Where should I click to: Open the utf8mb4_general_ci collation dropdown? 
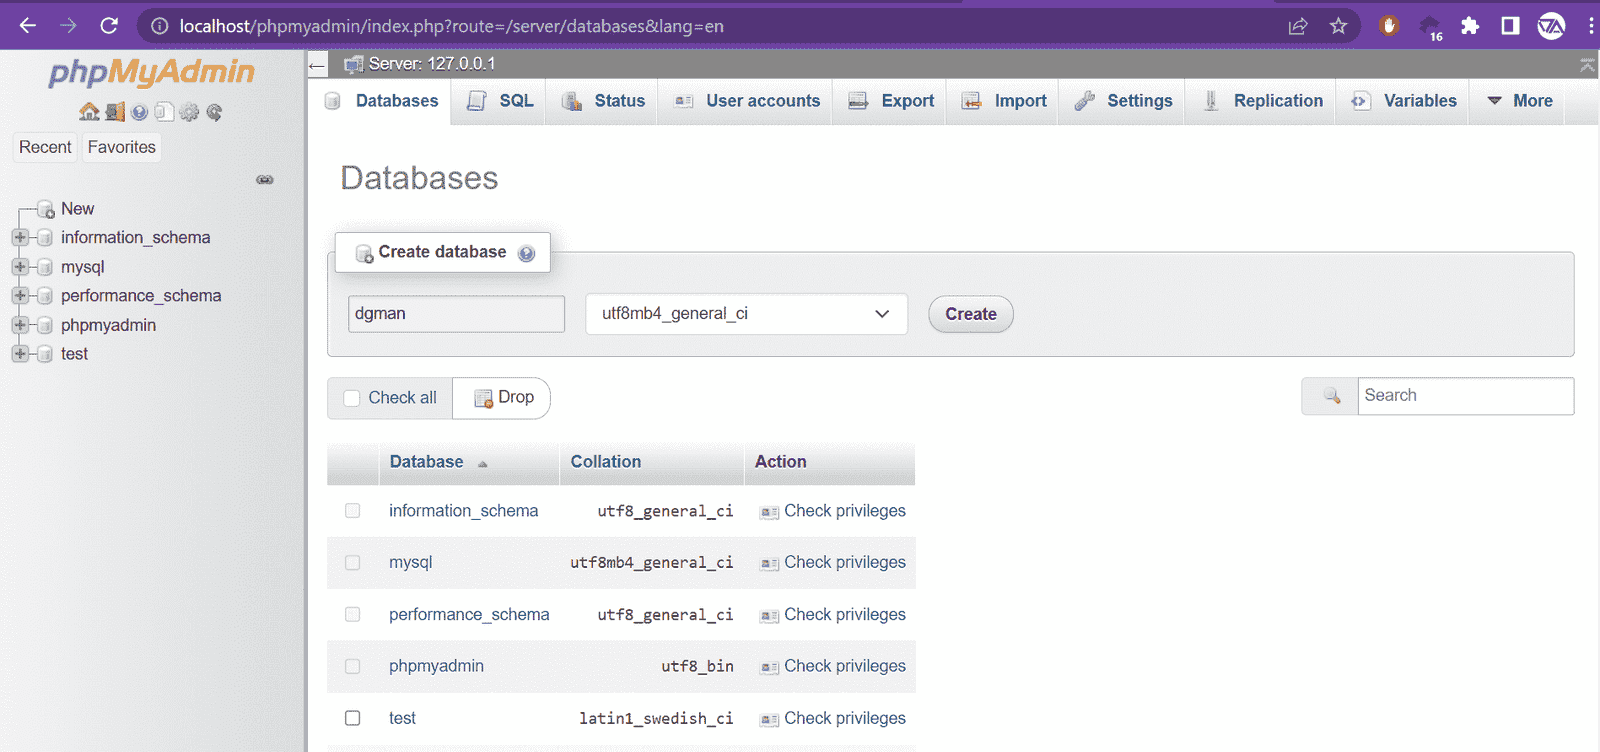point(746,314)
